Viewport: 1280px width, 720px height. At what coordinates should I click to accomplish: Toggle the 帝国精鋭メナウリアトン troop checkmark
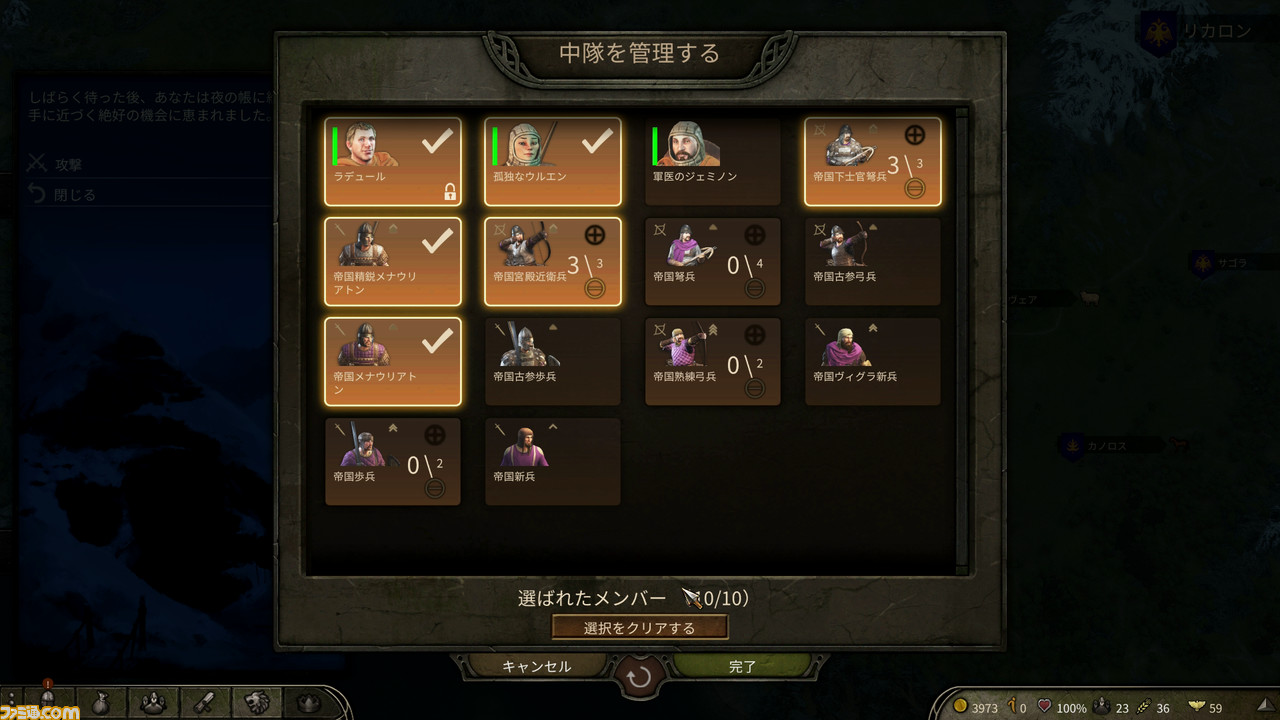pos(436,241)
